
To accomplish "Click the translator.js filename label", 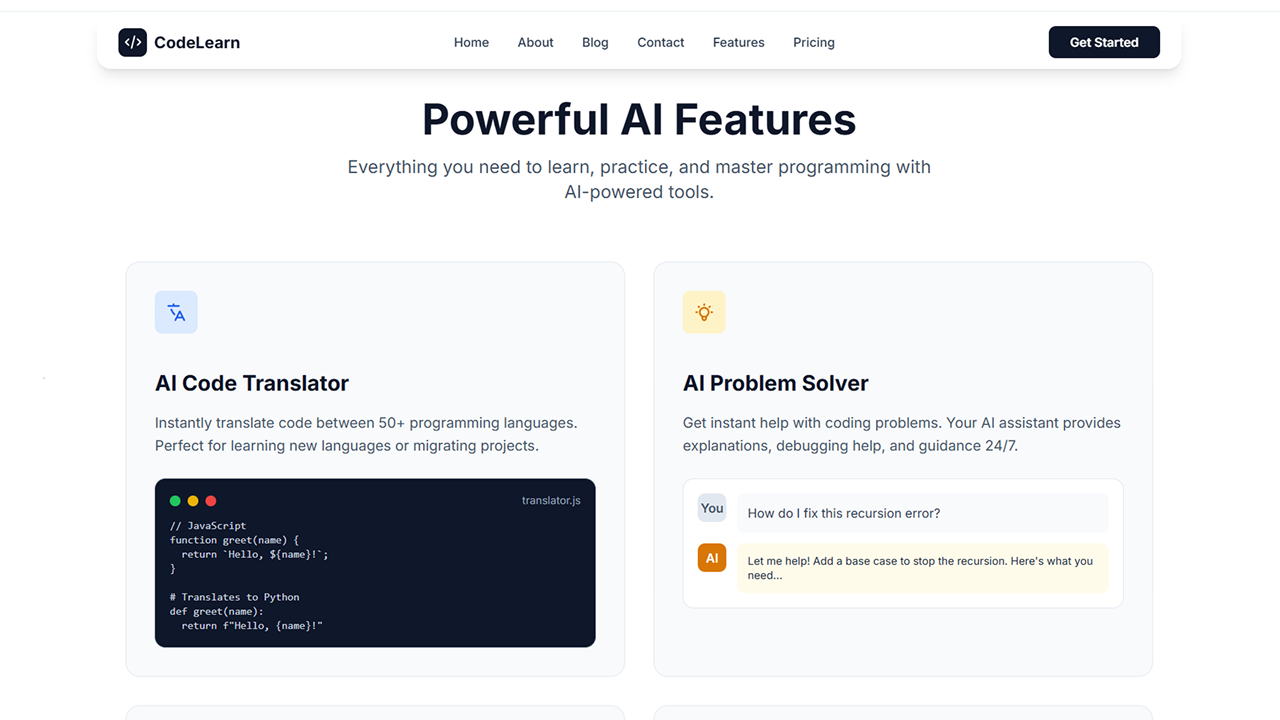I will pos(551,500).
